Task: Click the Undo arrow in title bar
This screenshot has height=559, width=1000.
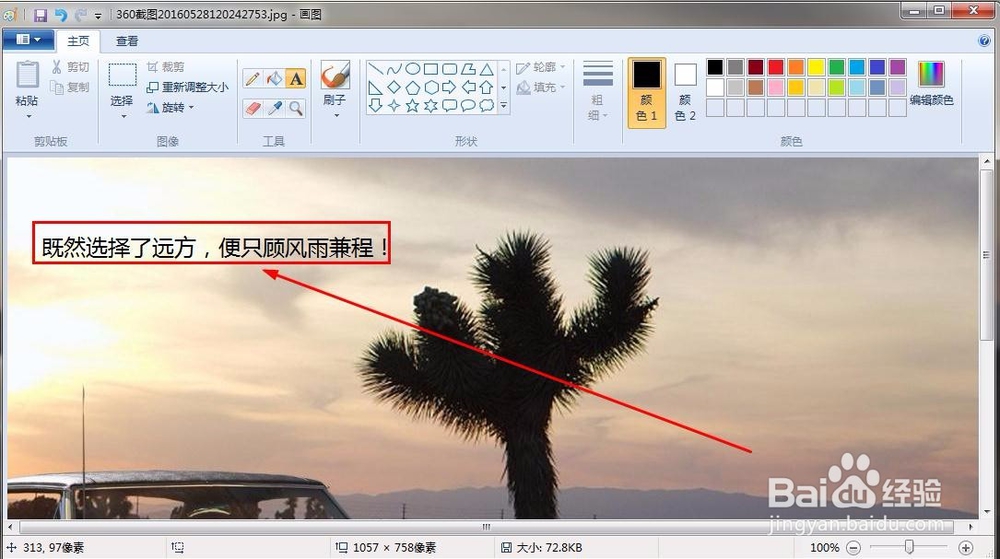Action: (x=61, y=15)
